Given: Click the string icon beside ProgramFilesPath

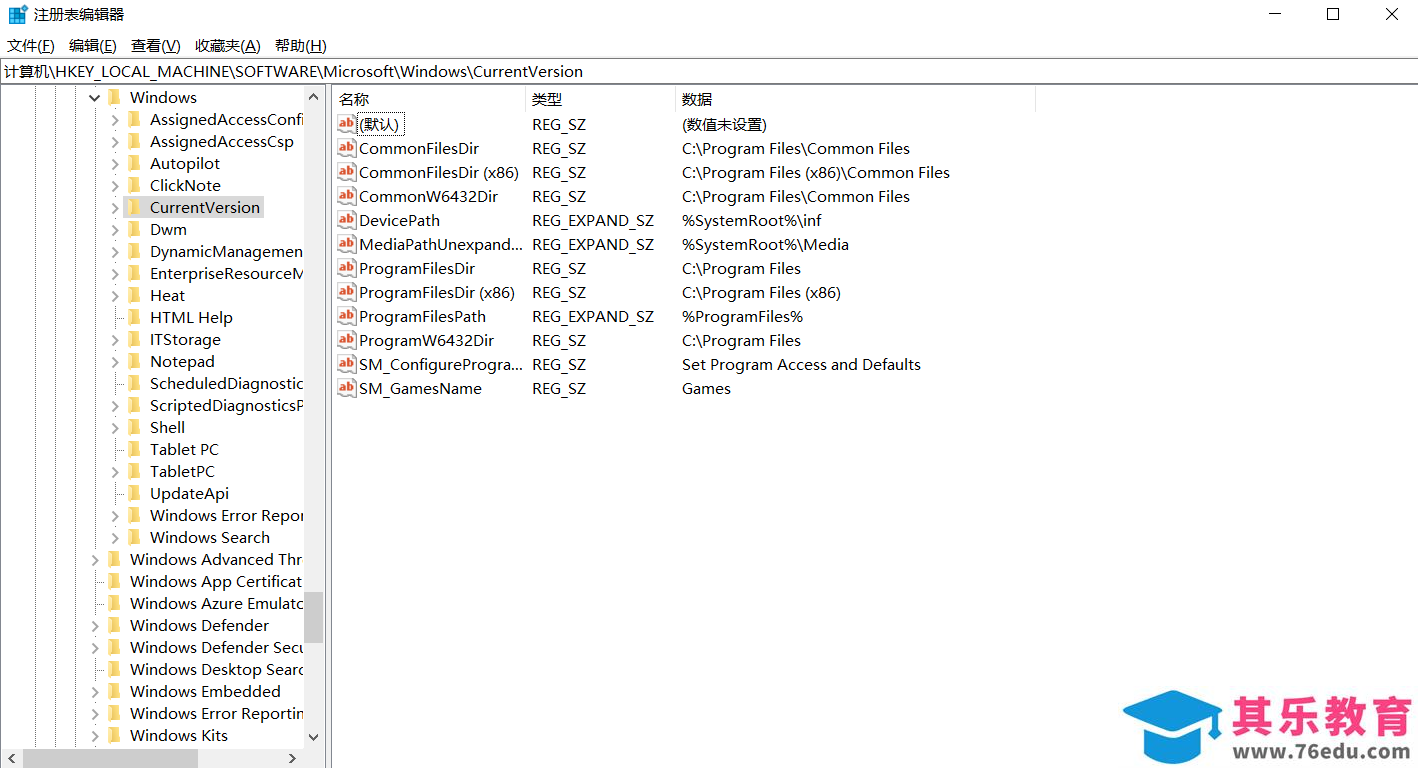Looking at the screenshot, I should click(x=346, y=316).
